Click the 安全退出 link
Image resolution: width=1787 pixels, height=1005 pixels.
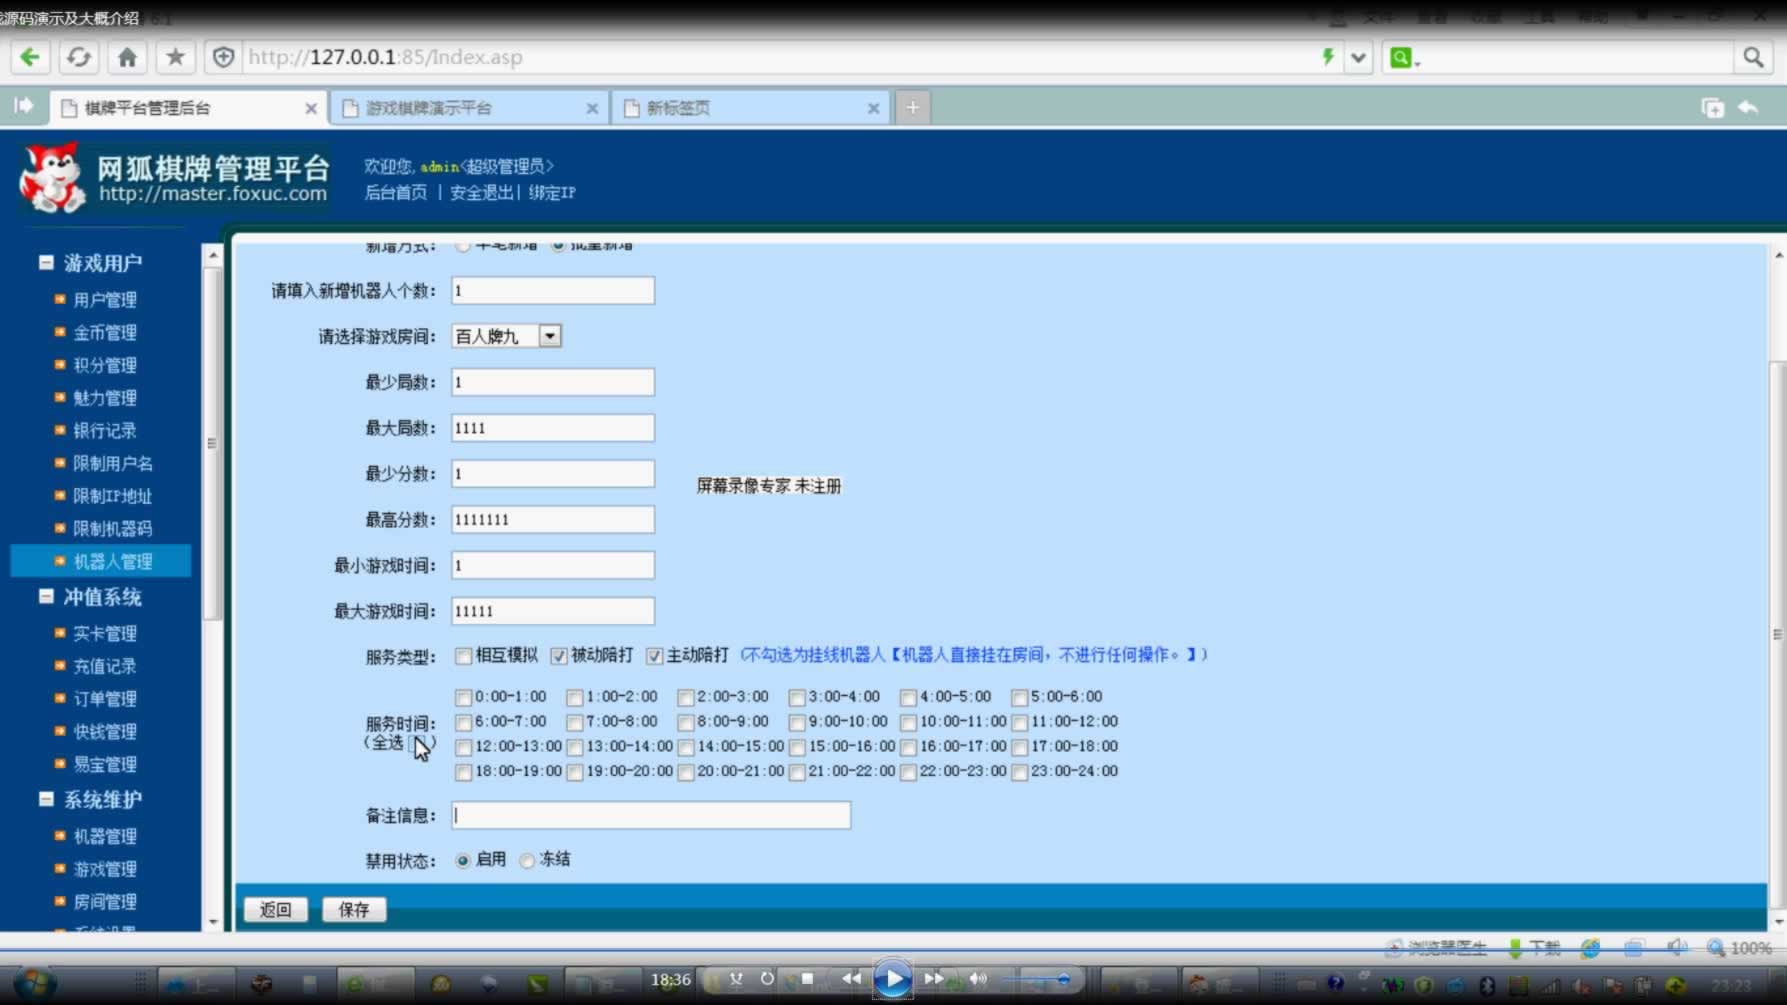coord(481,193)
